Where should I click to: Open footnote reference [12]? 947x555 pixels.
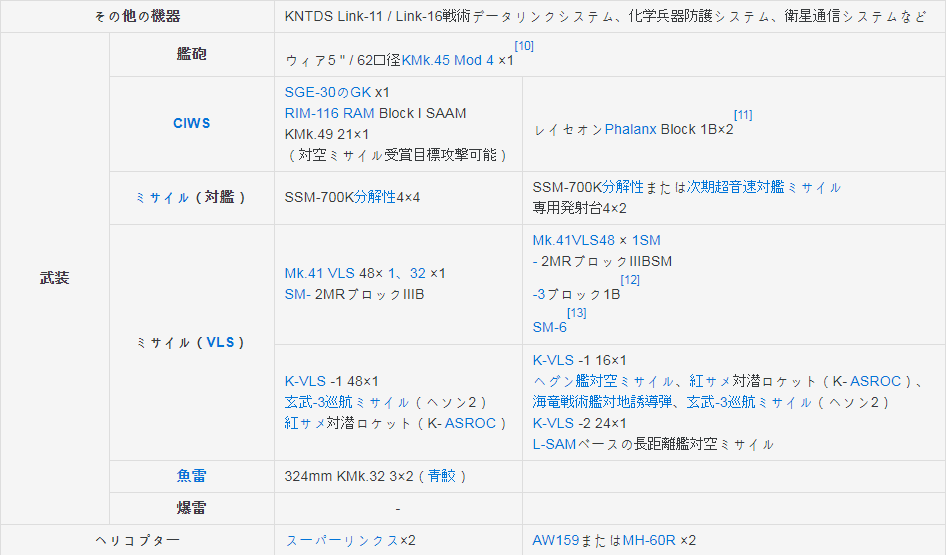(x=630, y=280)
